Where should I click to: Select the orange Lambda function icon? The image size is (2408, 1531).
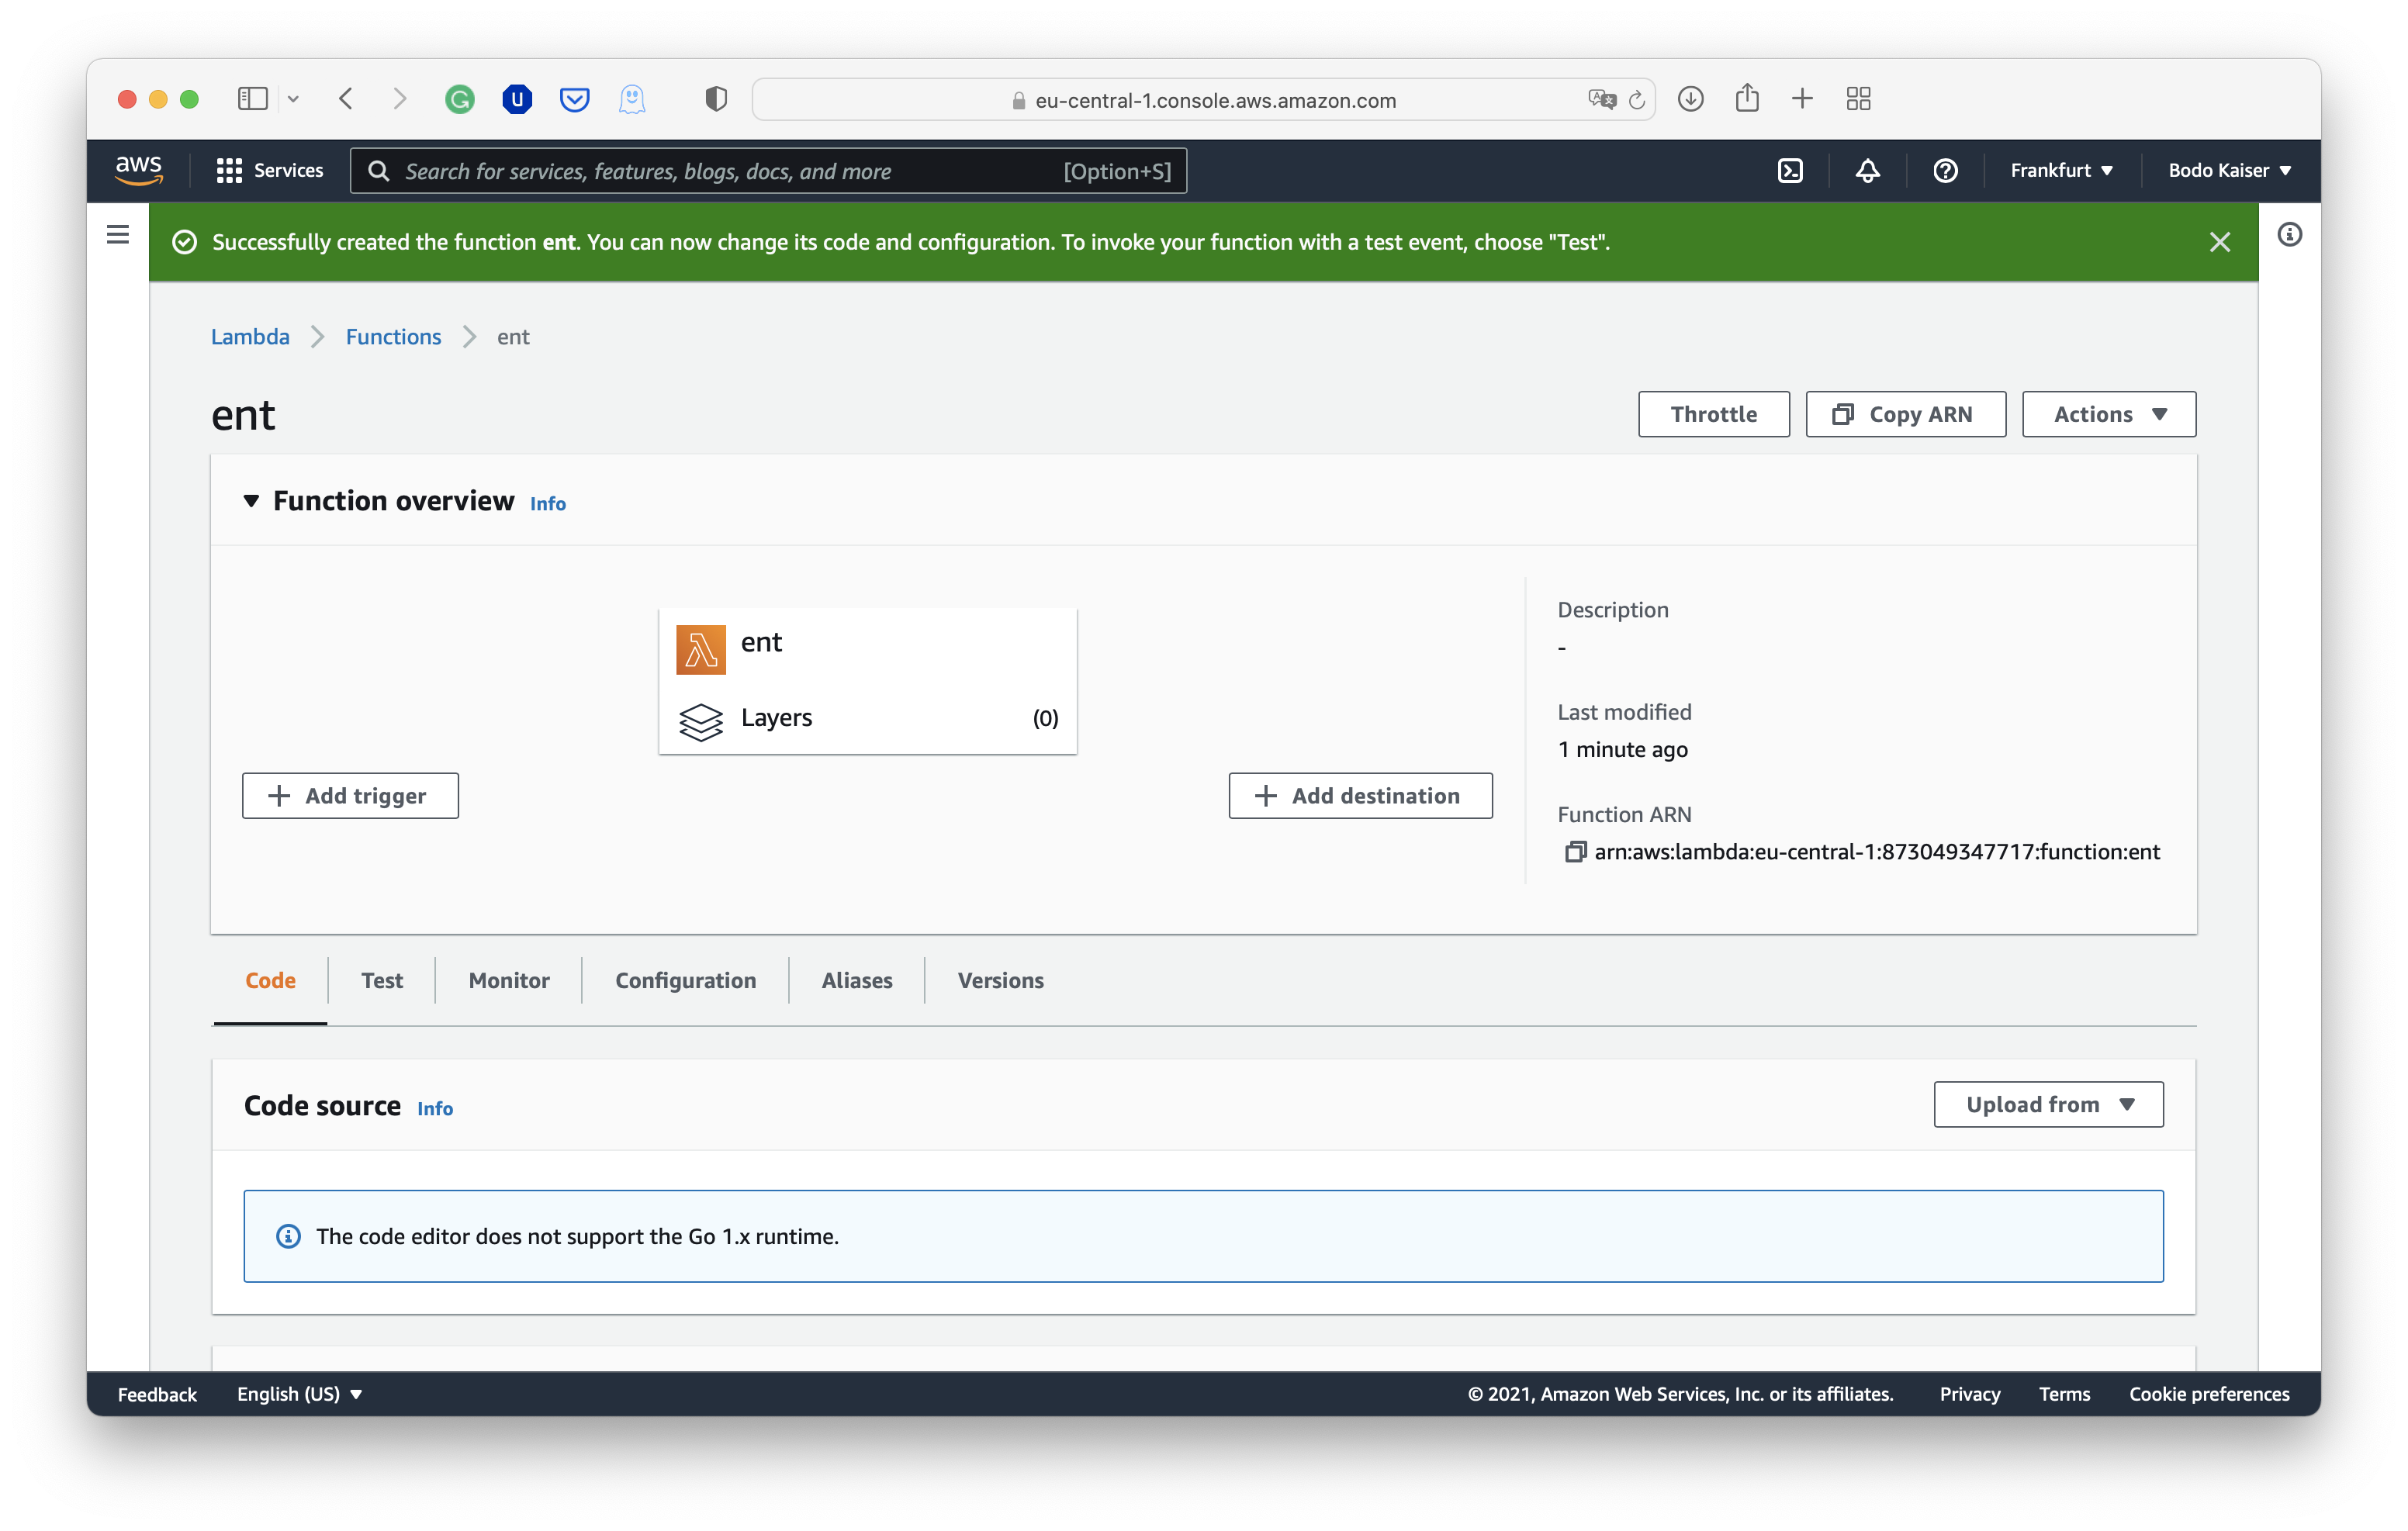point(701,648)
